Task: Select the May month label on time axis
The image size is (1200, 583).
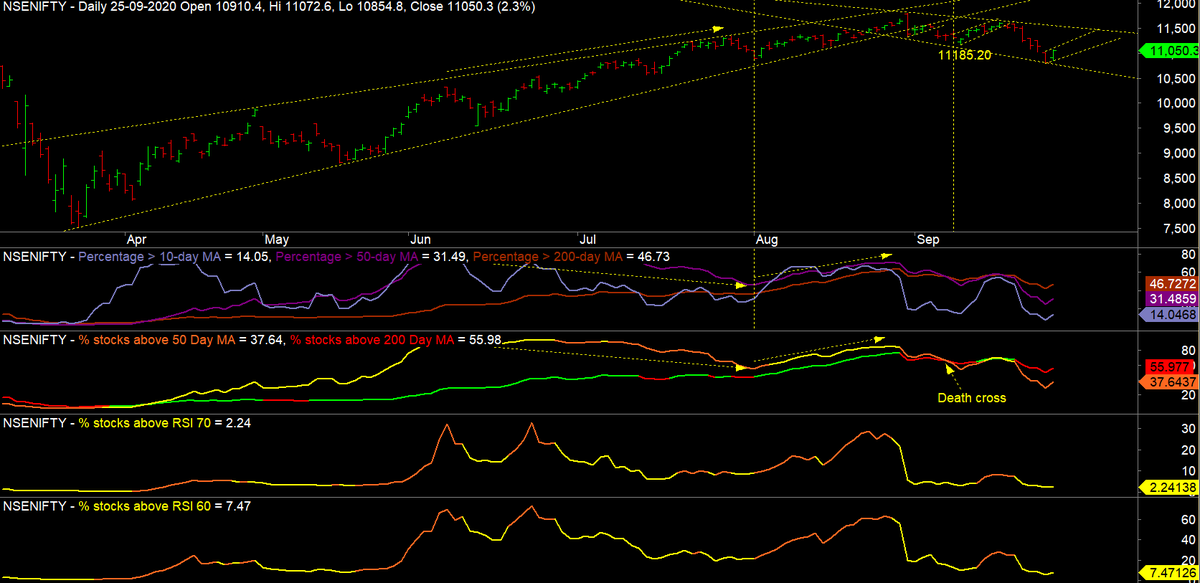Action: click(x=277, y=240)
